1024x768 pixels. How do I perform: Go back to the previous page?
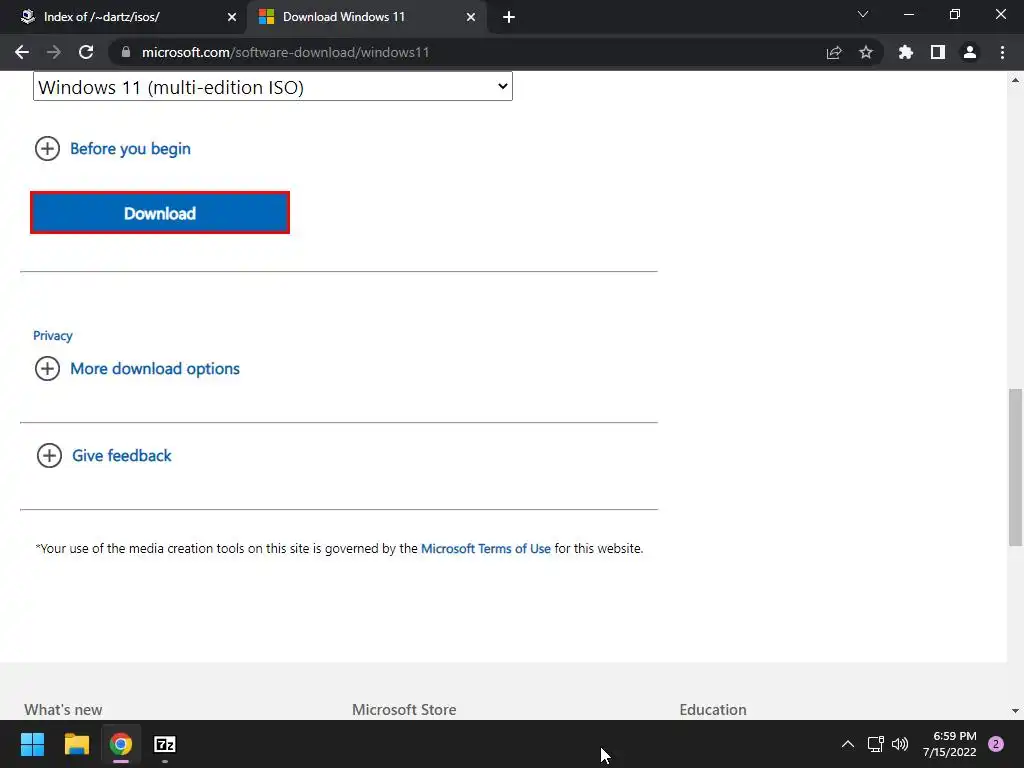(22, 52)
